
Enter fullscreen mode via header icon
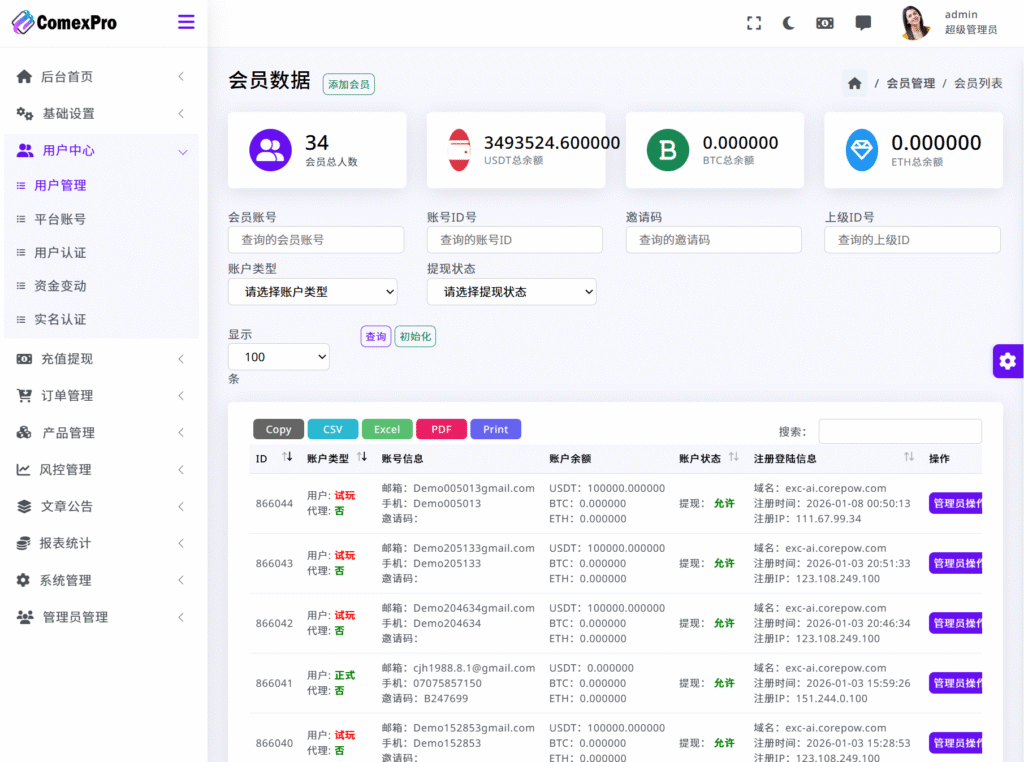pos(754,23)
